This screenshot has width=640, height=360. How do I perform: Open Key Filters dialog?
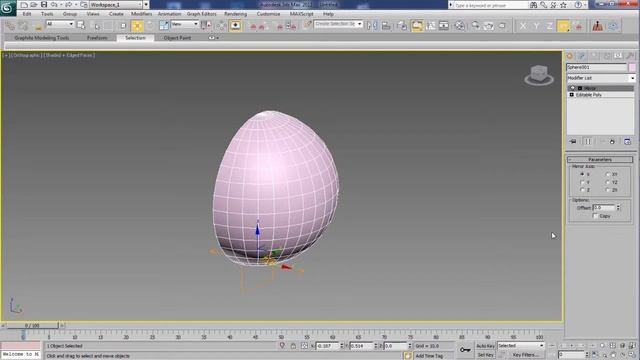pyautogui.click(x=526, y=355)
